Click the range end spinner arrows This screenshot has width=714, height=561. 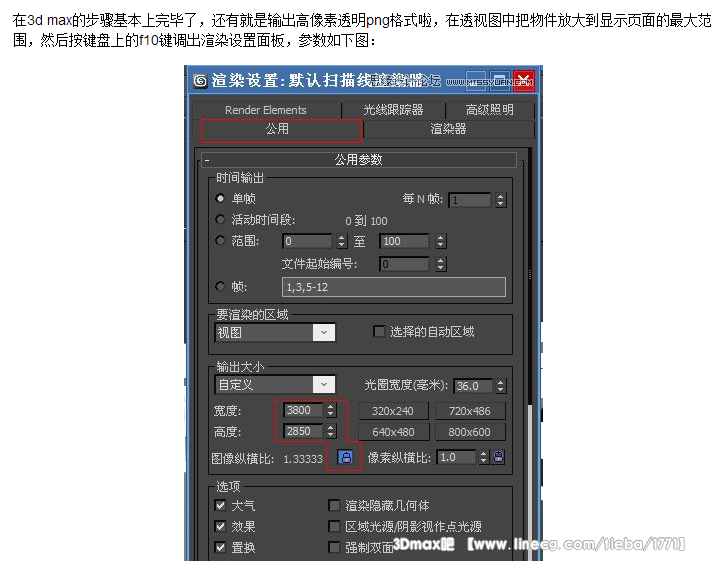[x=440, y=241]
